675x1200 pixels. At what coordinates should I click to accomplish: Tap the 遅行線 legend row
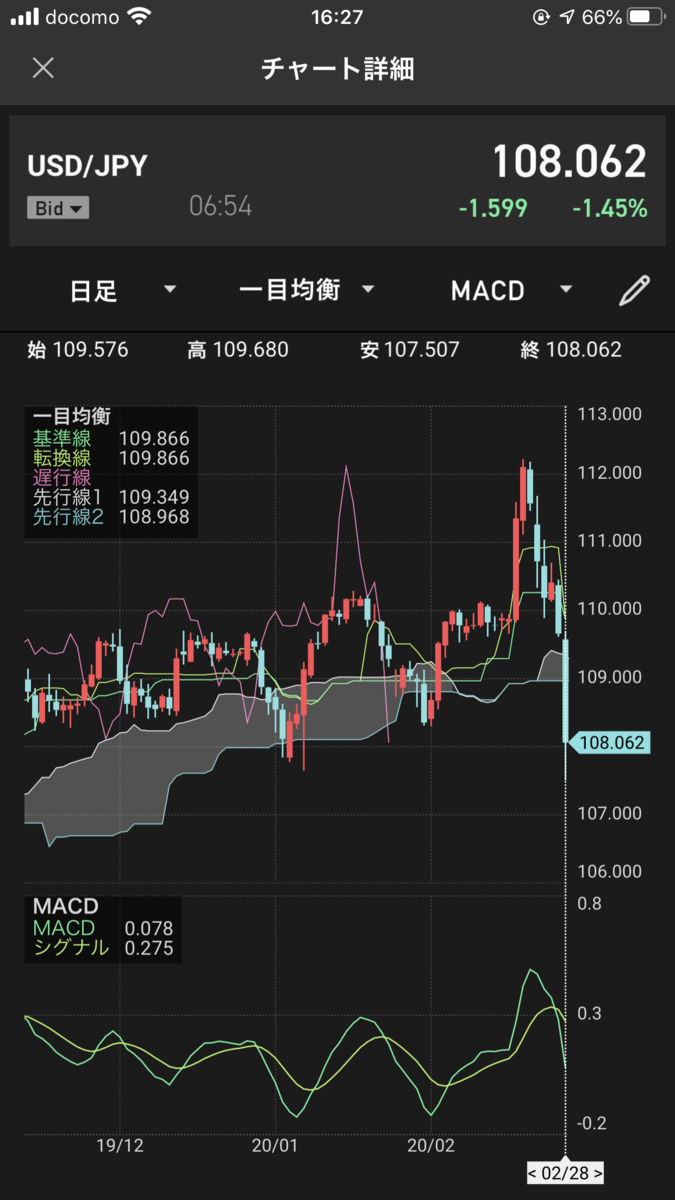pyautogui.click(x=62, y=477)
